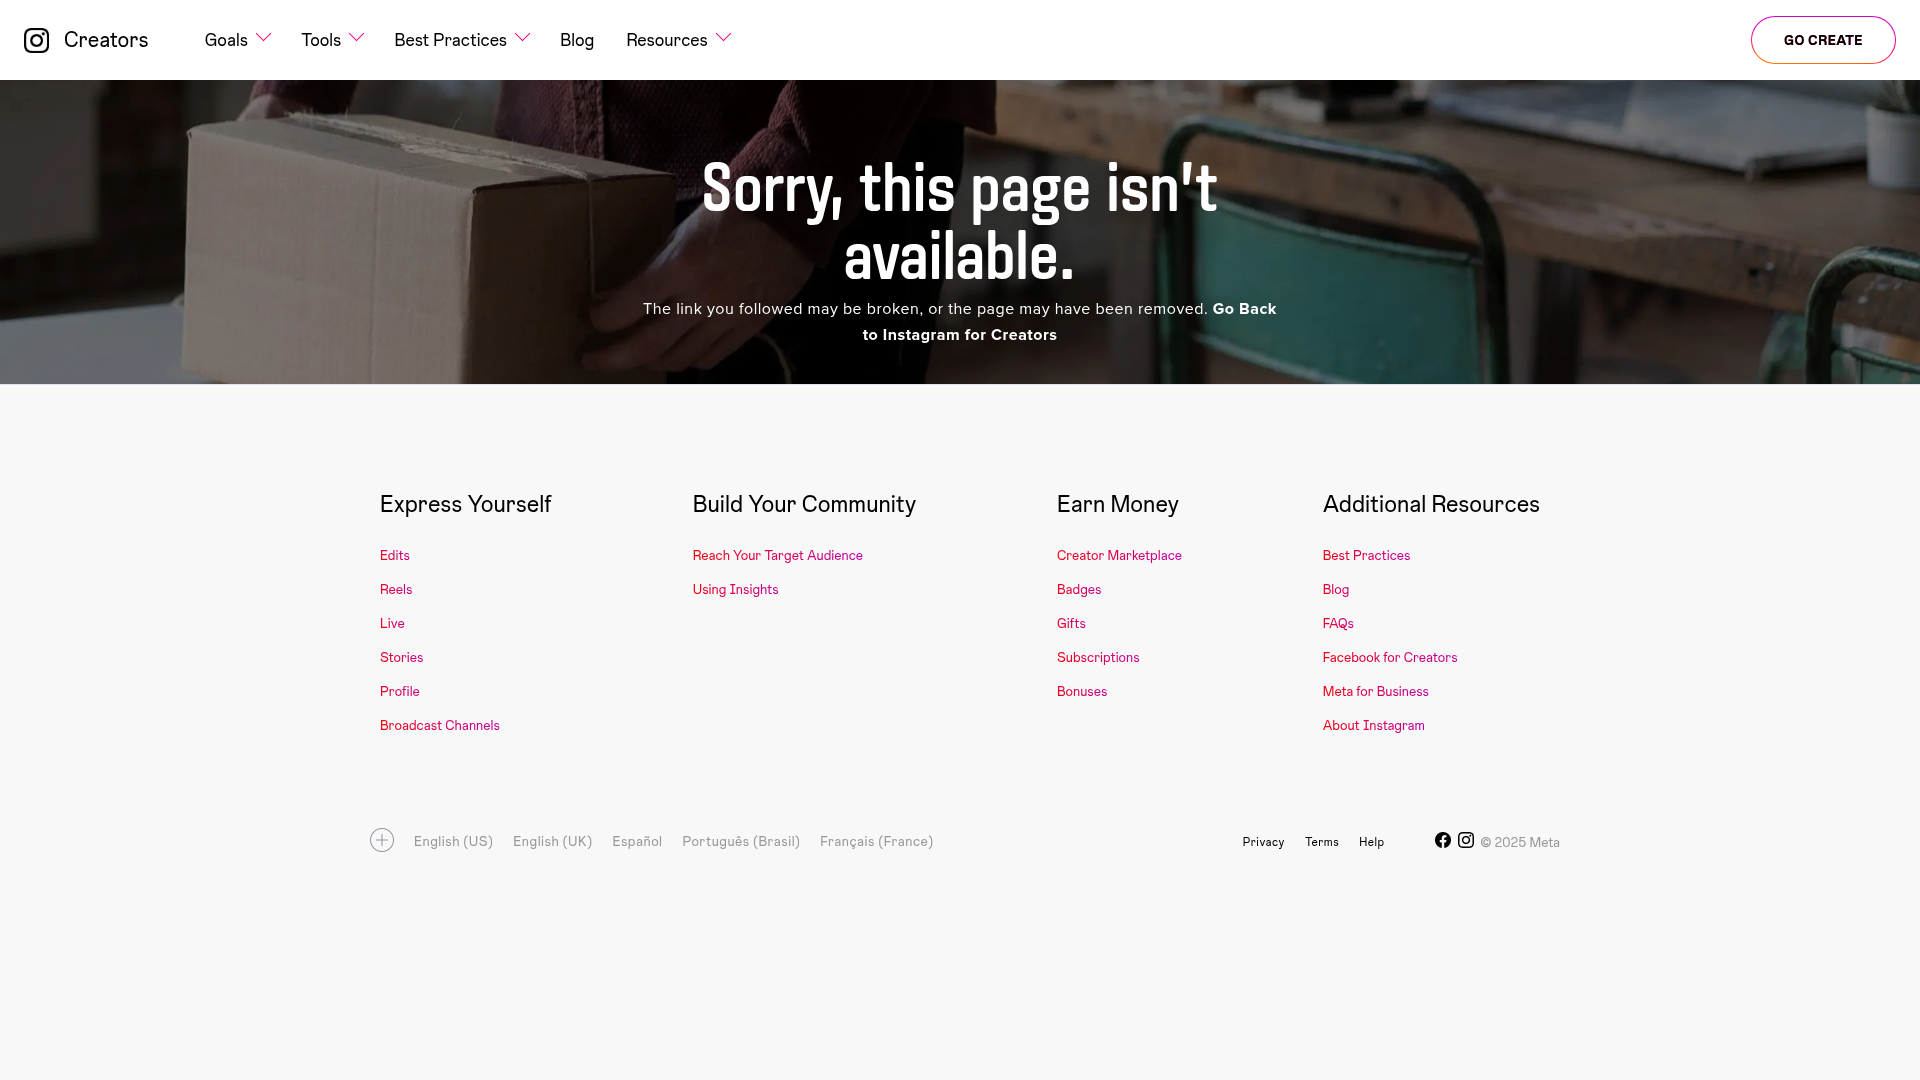Expand the Best Practices dropdown menu
1920x1080 pixels.
coord(462,39)
